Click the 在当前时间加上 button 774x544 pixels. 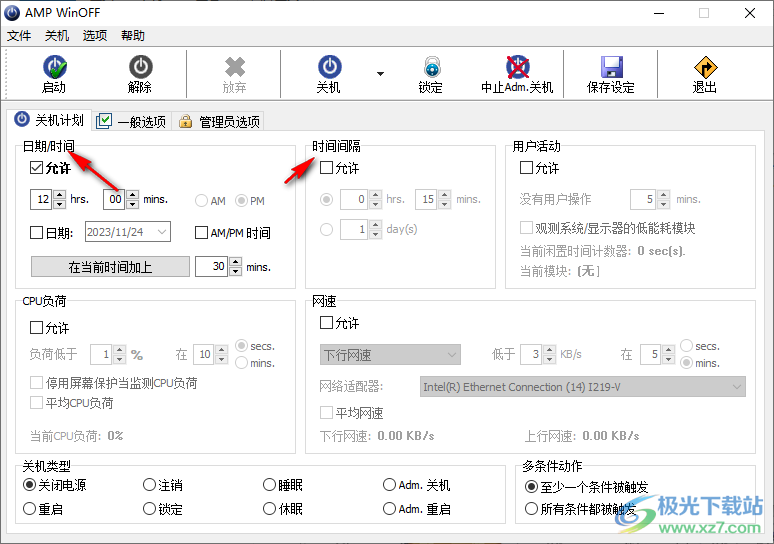point(110,267)
